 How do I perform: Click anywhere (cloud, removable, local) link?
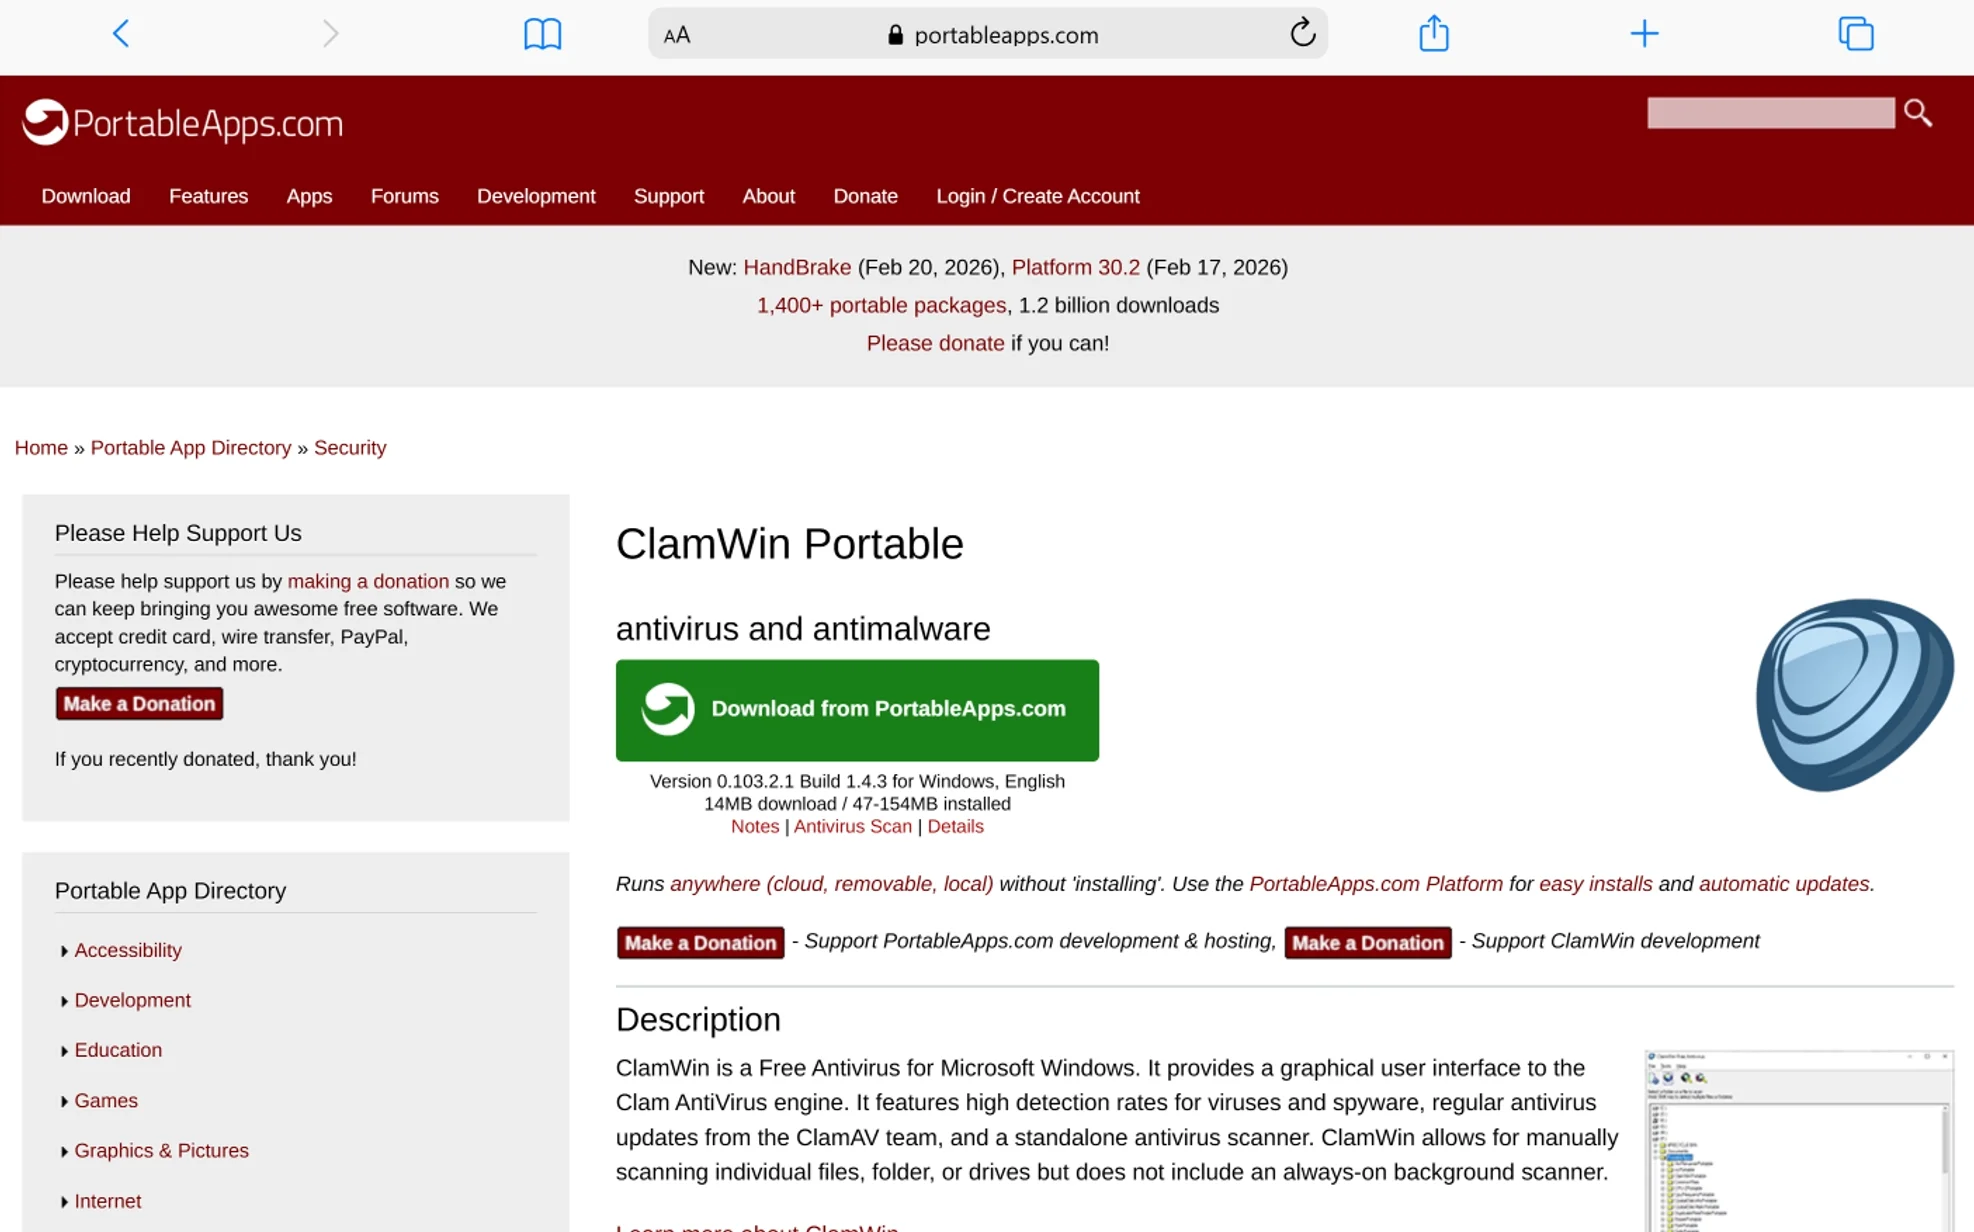click(x=832, y=884)
